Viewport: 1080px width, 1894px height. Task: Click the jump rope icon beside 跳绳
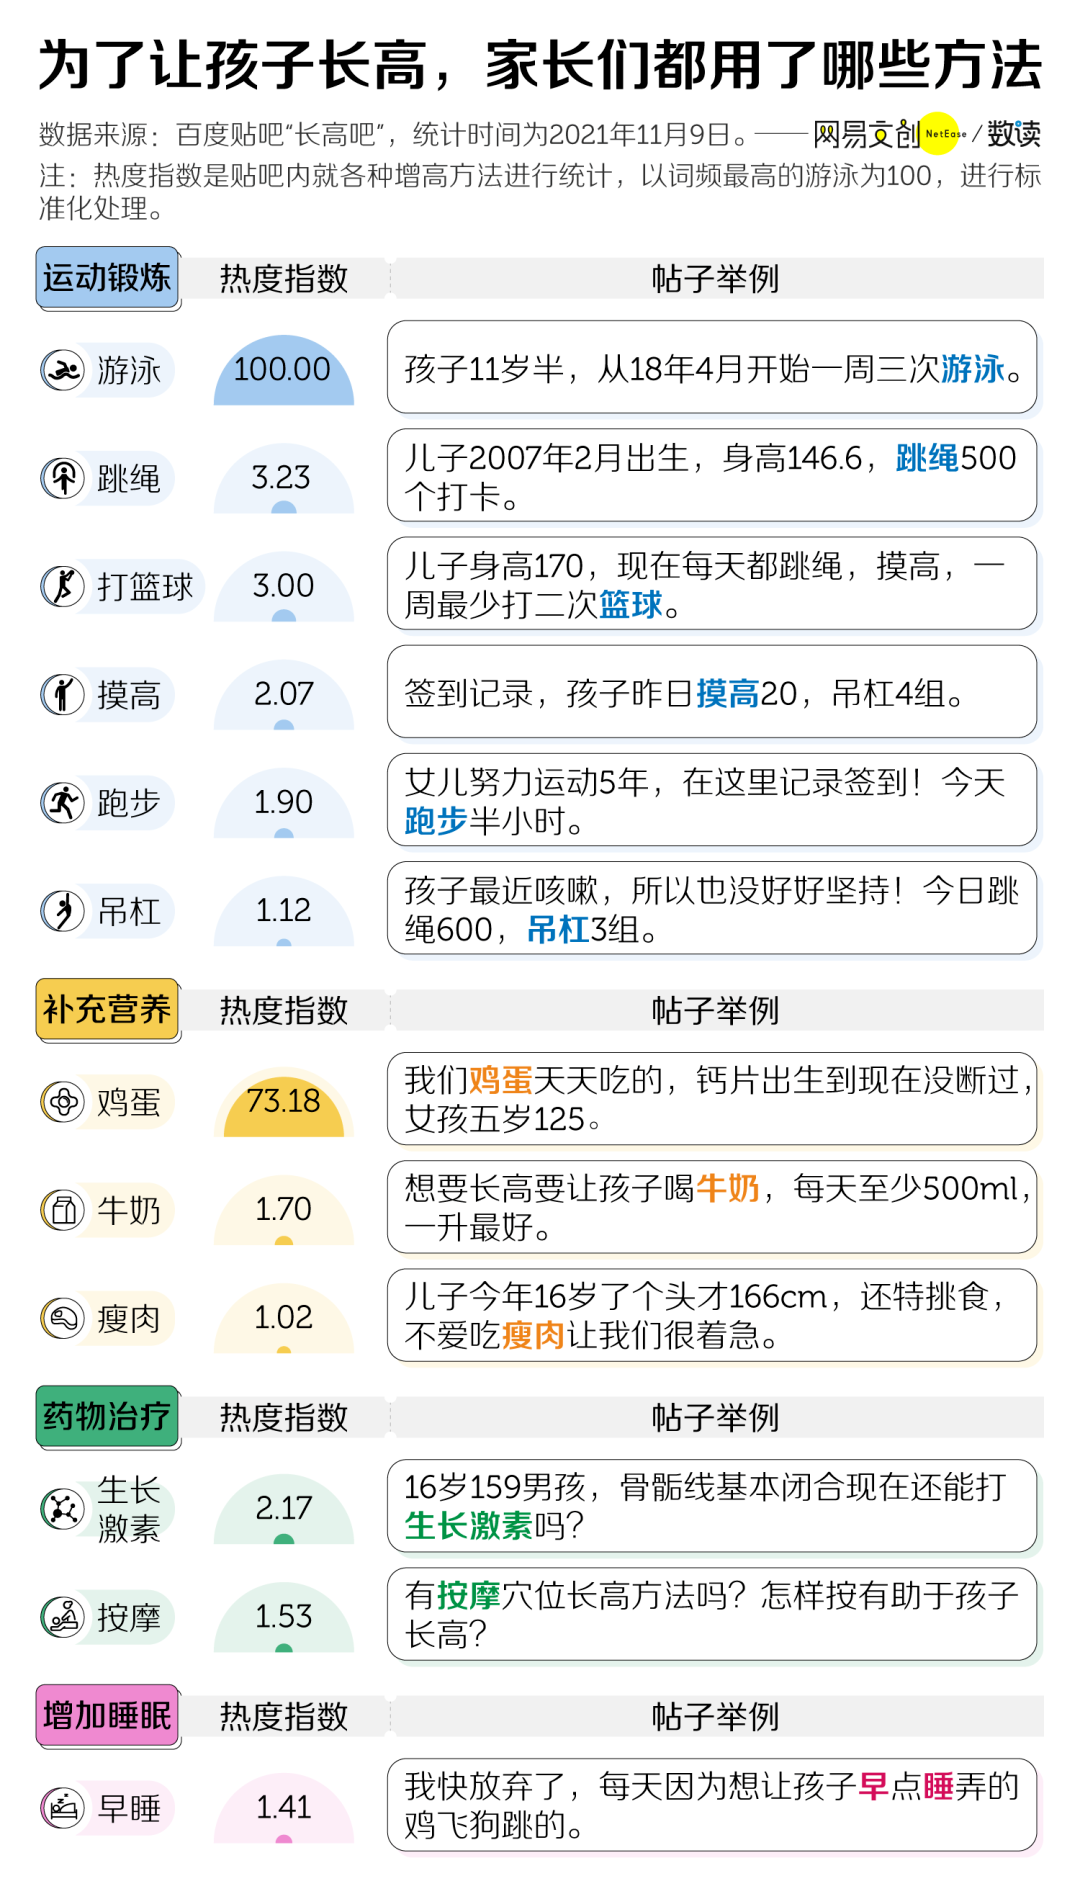click(63, 478)
